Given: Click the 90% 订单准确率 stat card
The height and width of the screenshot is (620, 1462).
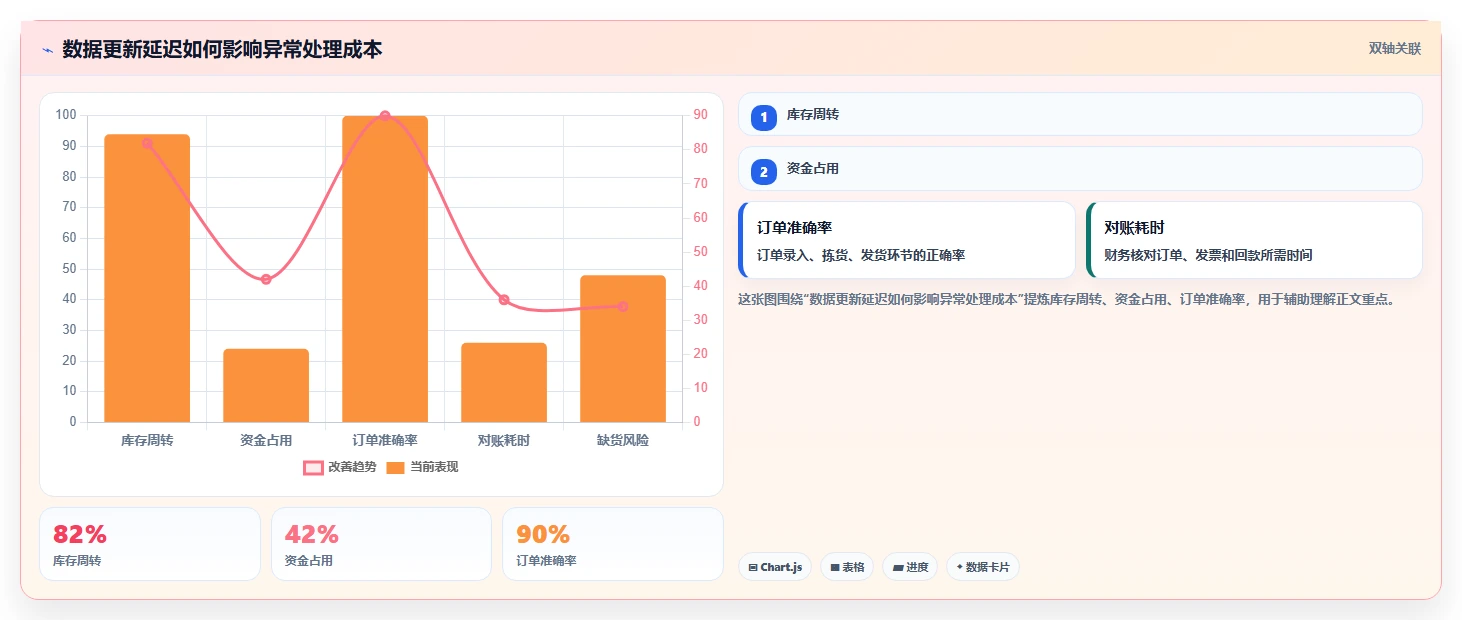Looking at the screenshot, I should [x=613, y=544].
